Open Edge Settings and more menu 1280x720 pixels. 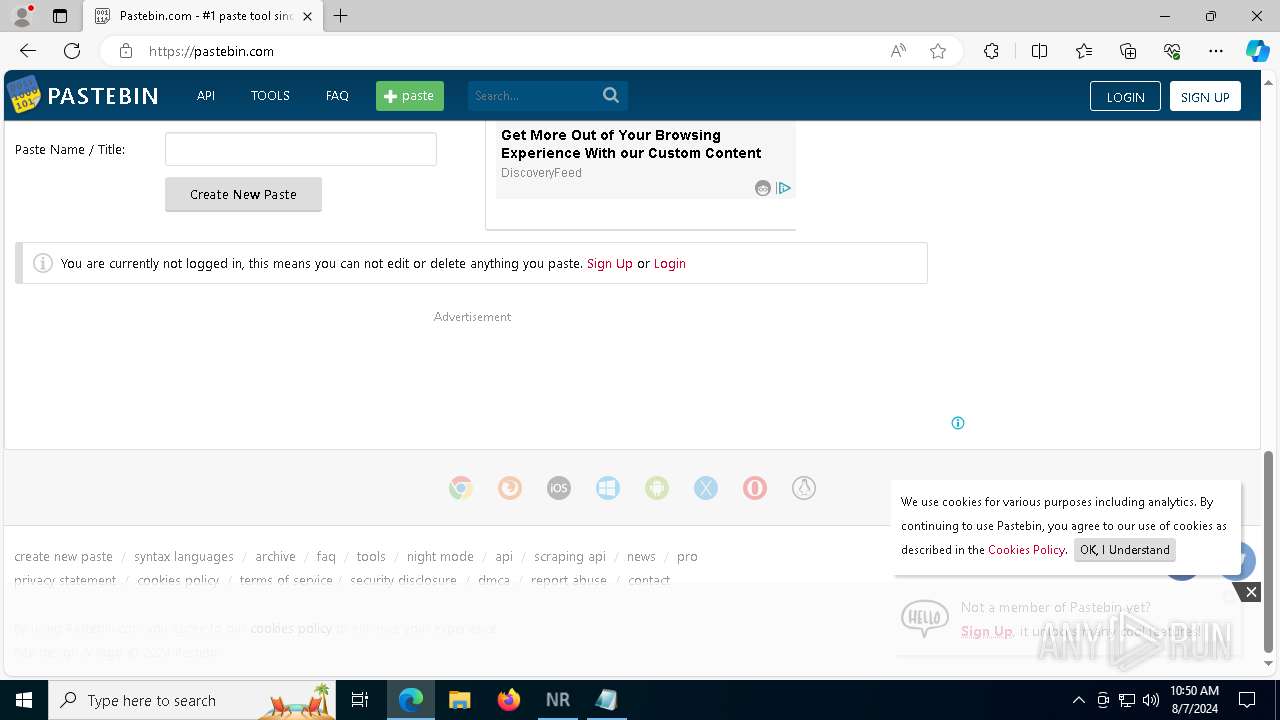coord(1216,51)
